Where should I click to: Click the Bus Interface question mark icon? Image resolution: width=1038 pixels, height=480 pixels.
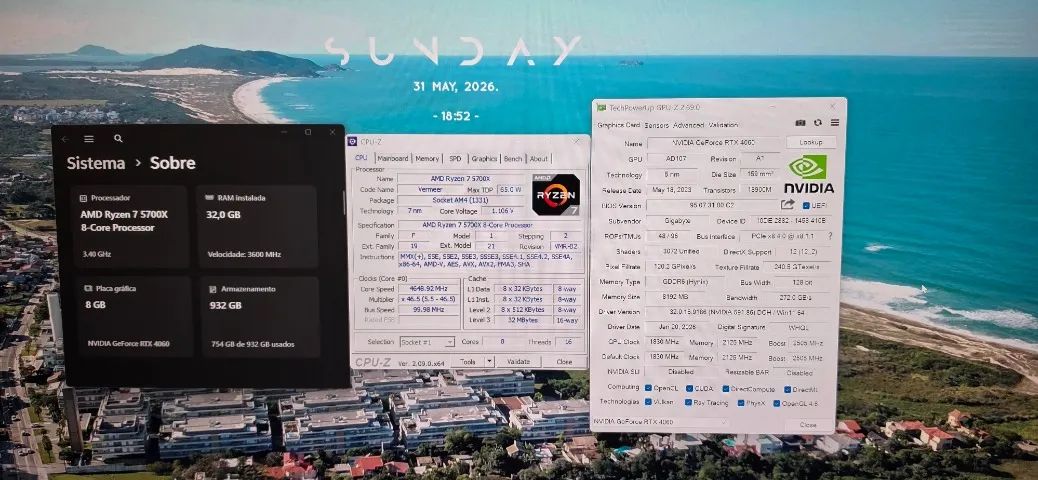click(x=830, y=236)
